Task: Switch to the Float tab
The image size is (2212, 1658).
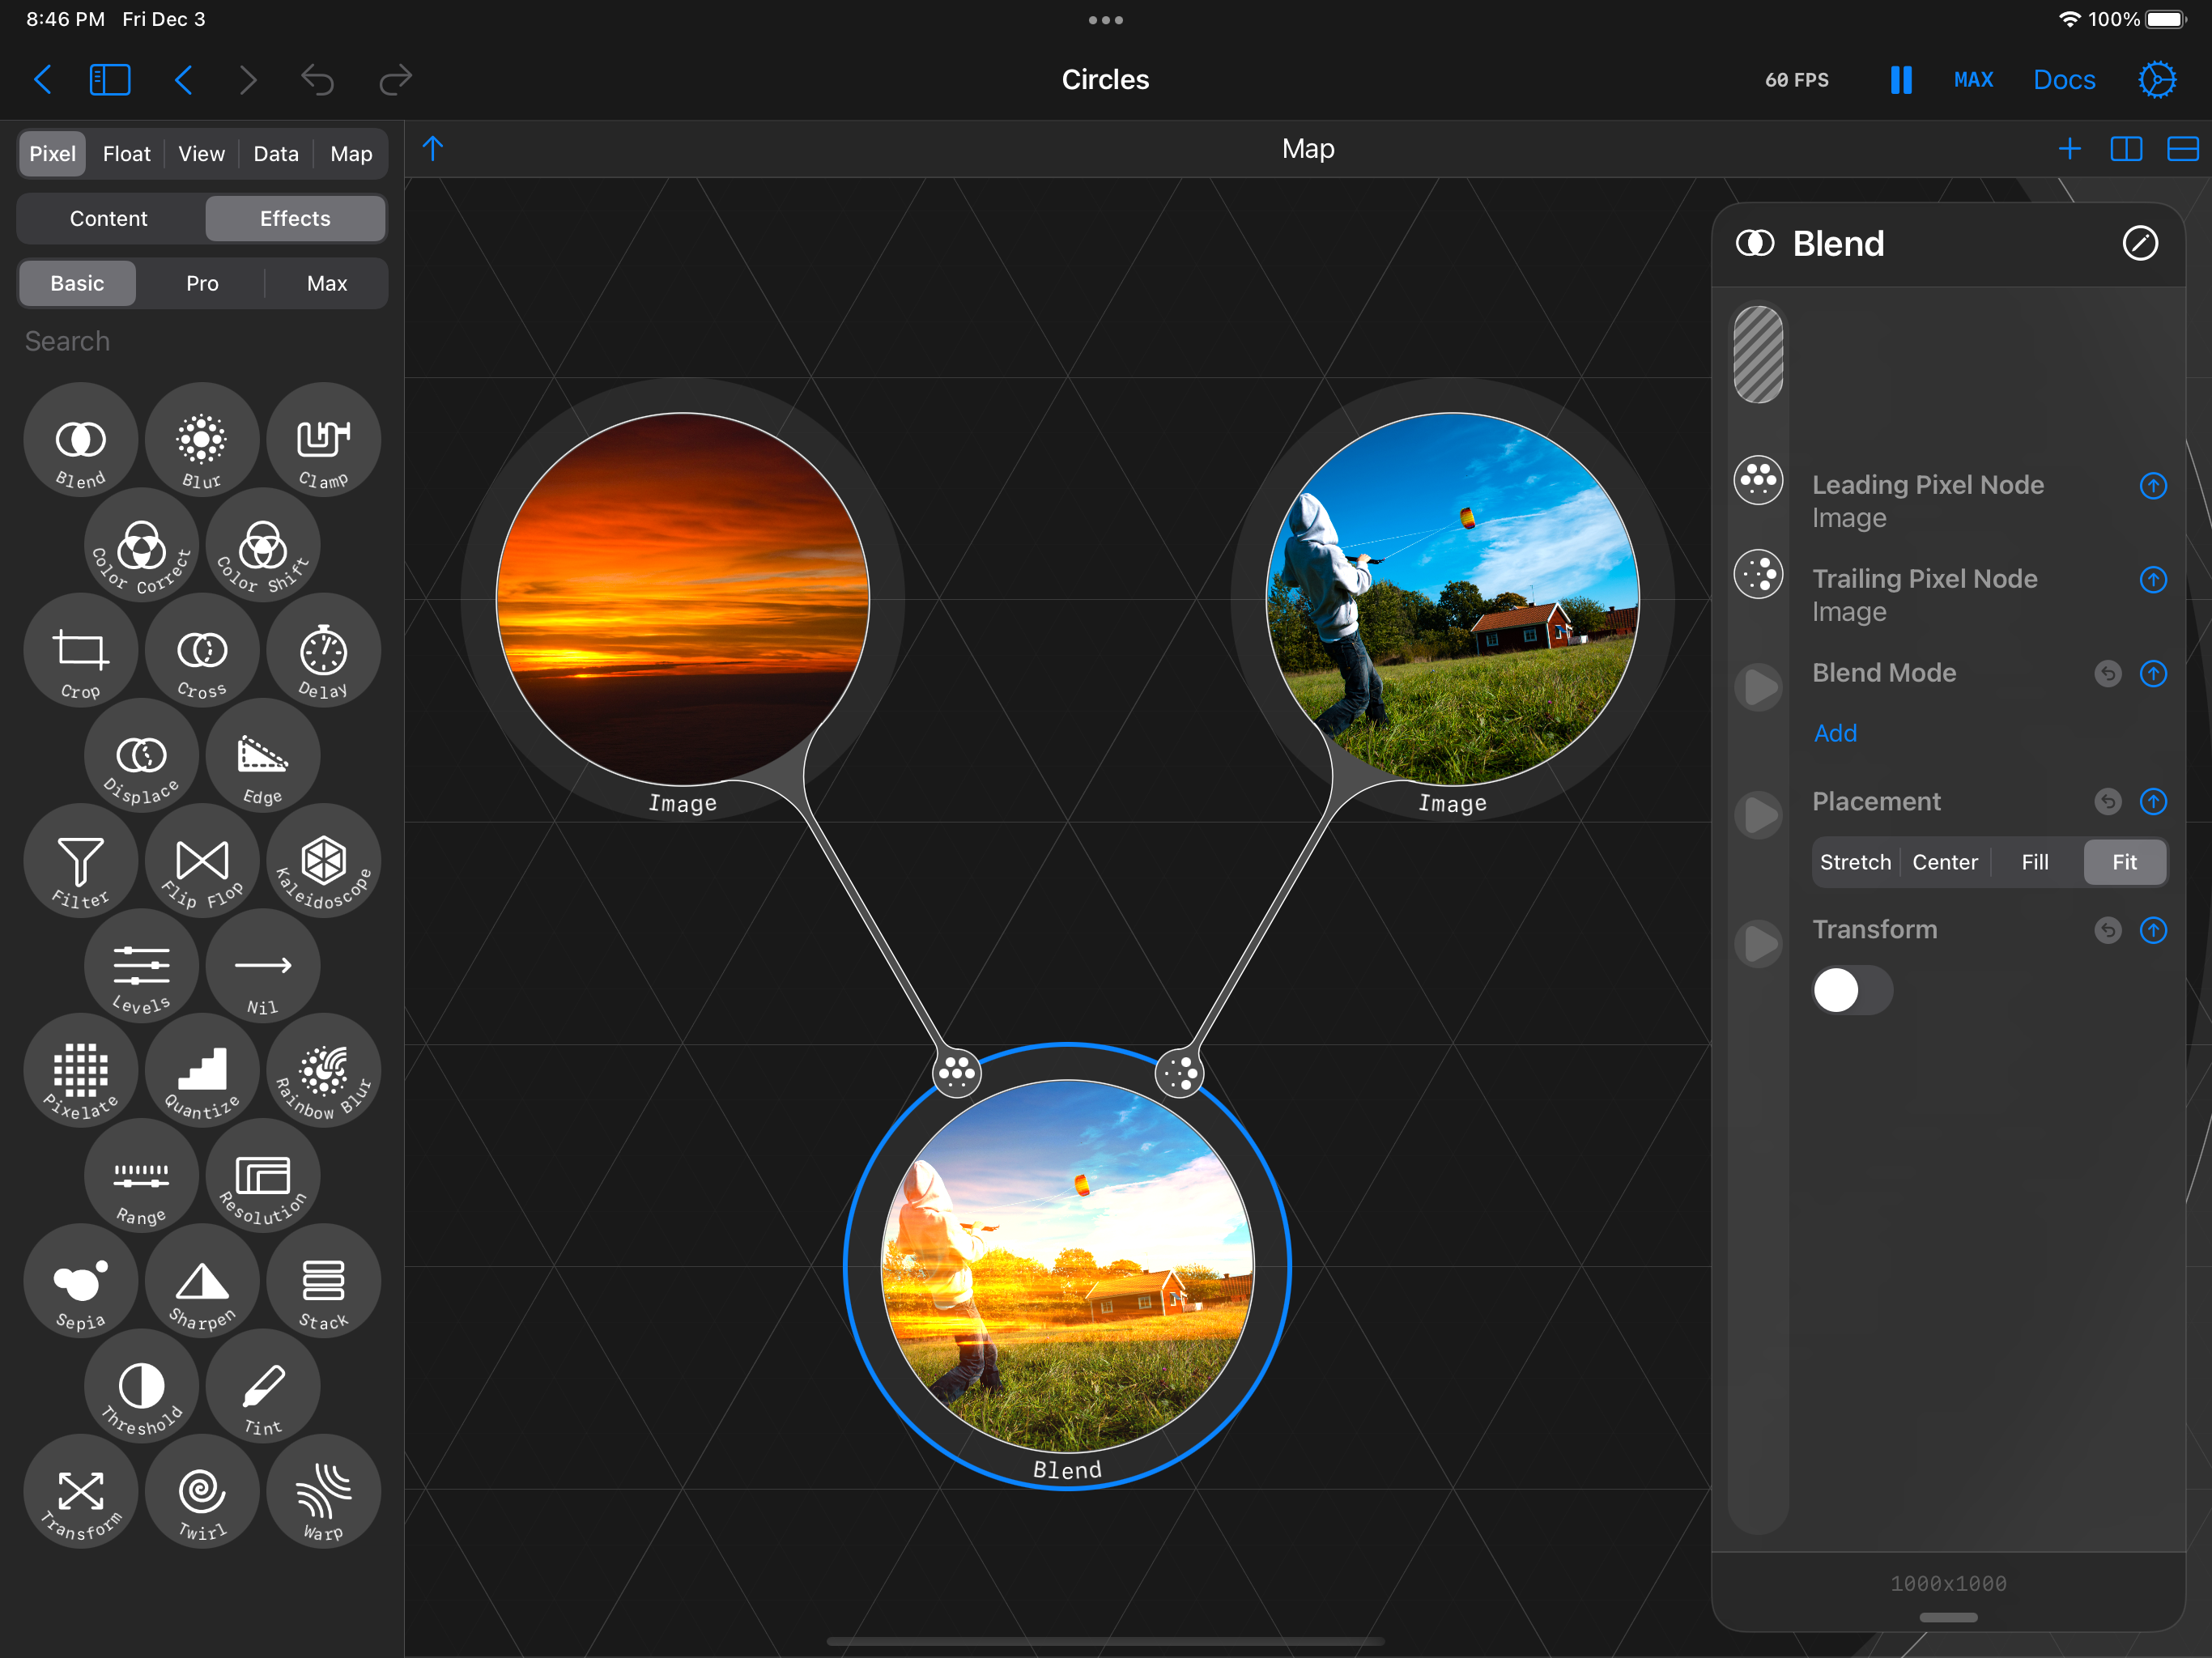Action: (126, 154)
